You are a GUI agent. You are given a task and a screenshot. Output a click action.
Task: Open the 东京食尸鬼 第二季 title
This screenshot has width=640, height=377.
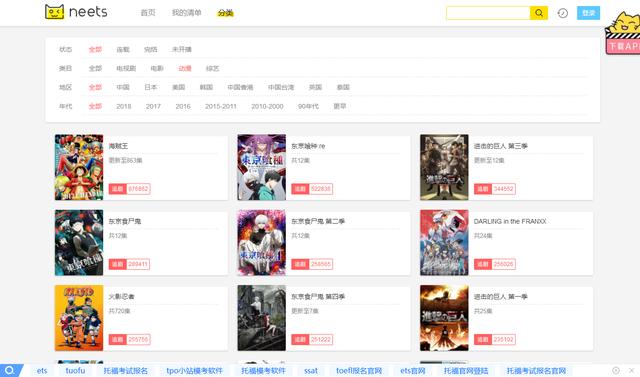tap(318, 221)
